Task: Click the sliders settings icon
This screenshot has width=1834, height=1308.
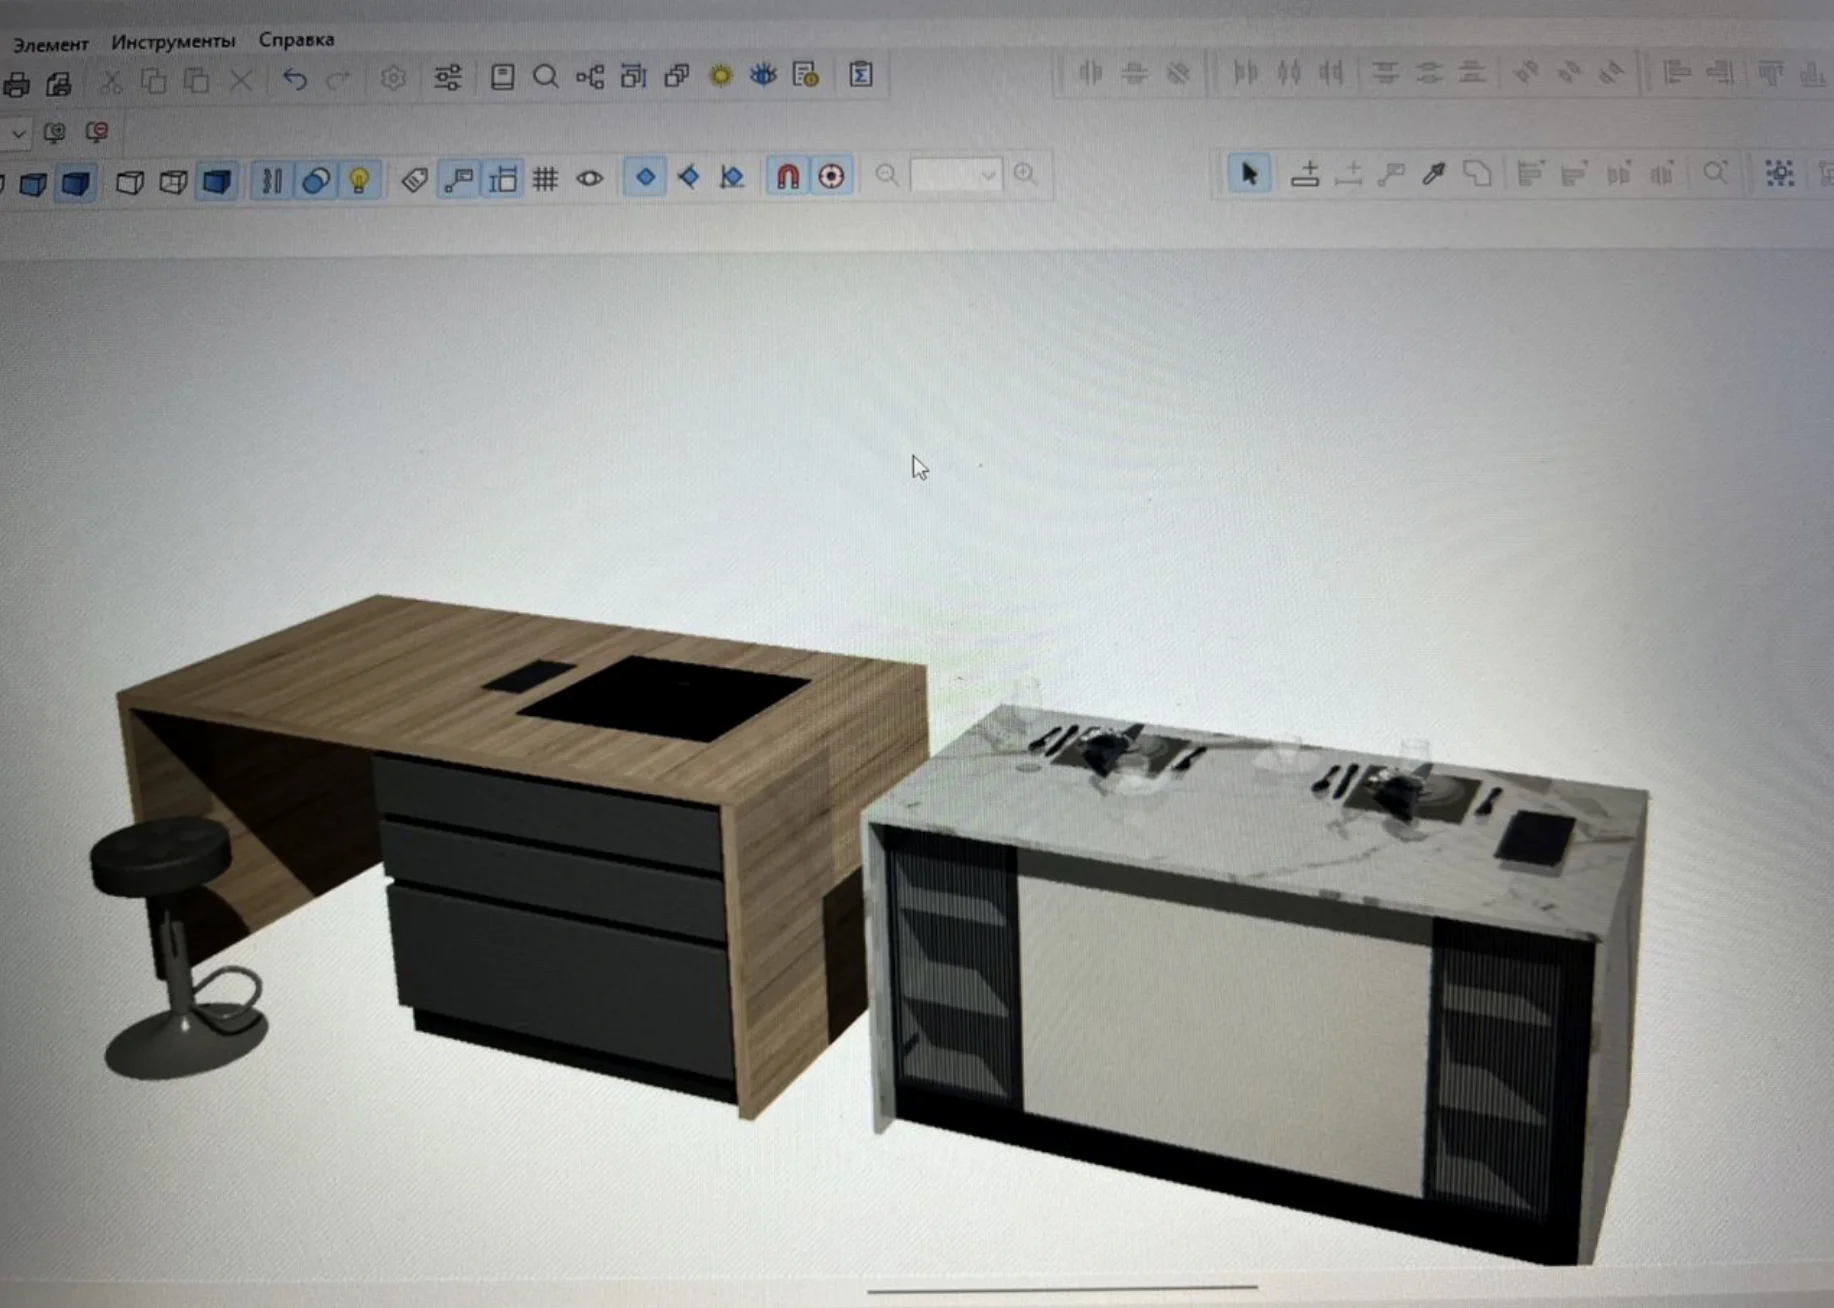Action: click(448, 77)
